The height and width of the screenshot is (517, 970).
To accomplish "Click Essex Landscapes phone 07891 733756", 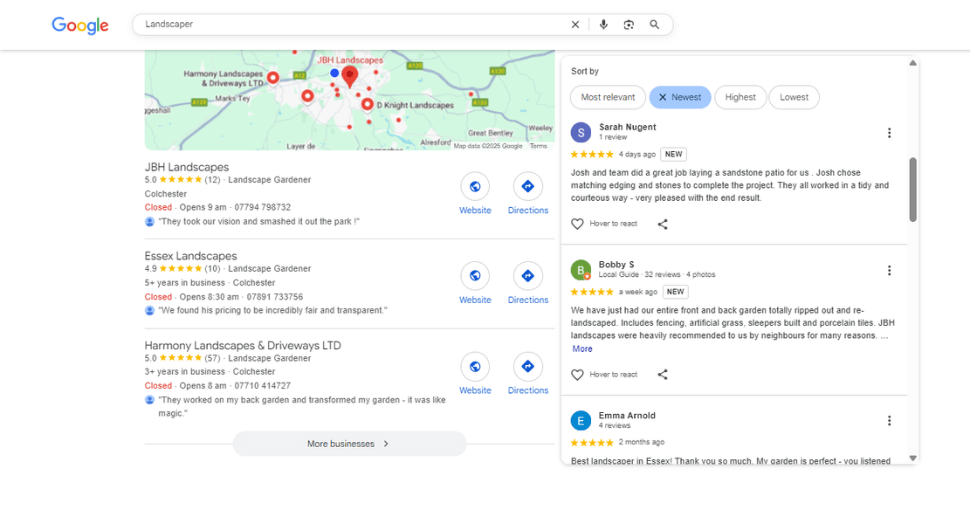I will pyautogui.click(x=275, y=297).
